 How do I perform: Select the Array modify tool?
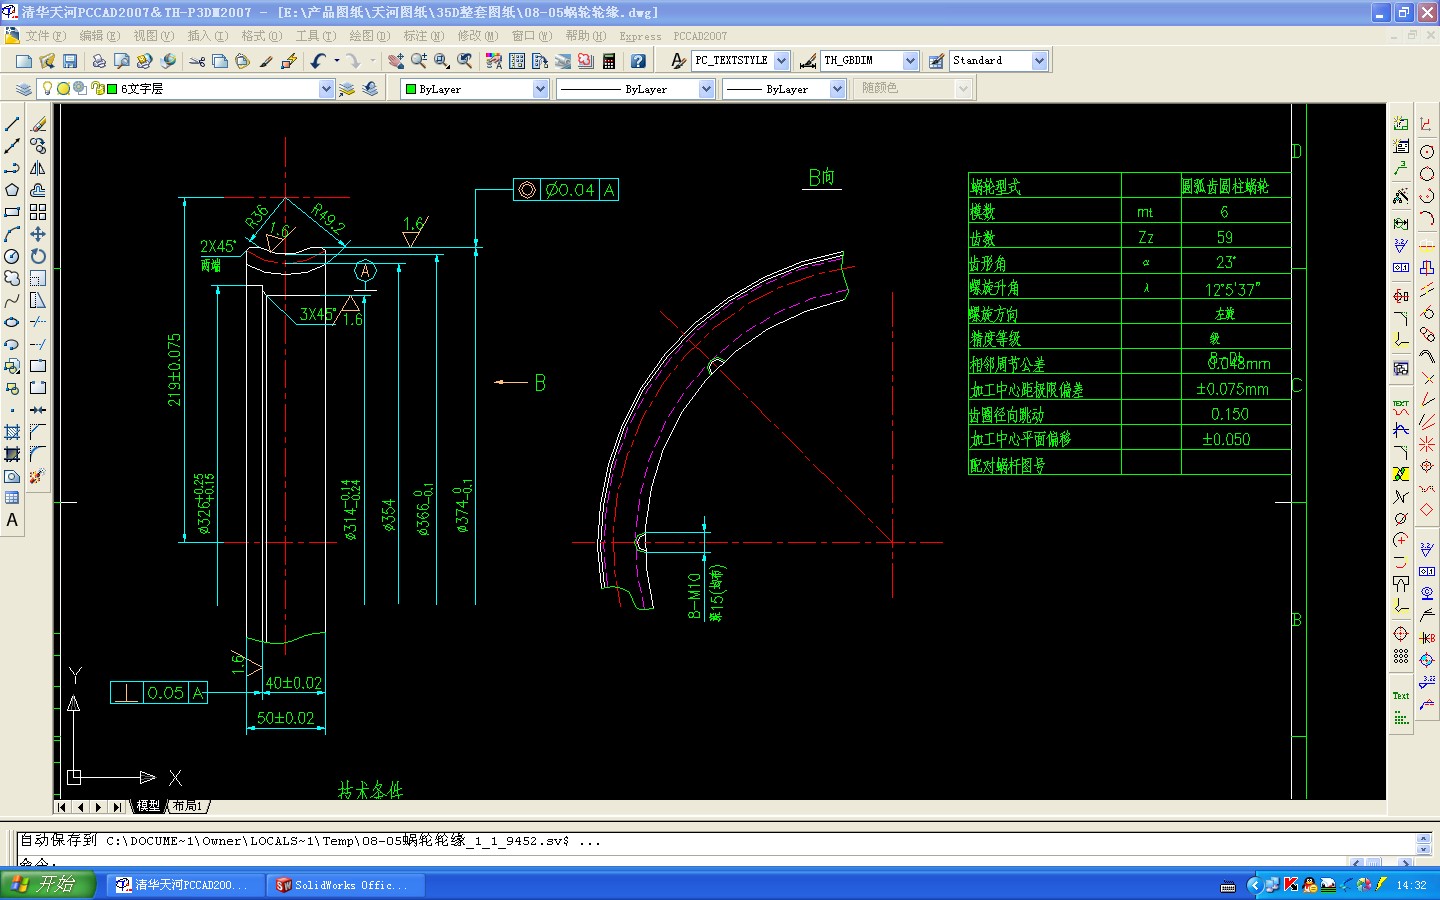point(38,212)
